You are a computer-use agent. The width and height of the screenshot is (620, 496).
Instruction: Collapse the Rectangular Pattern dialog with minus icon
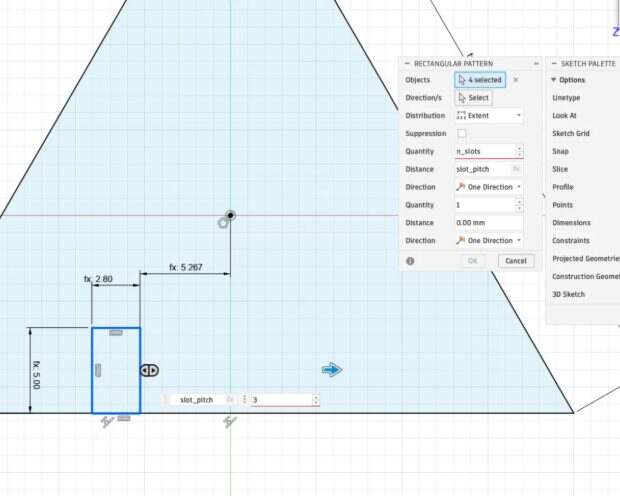[407, 64]
